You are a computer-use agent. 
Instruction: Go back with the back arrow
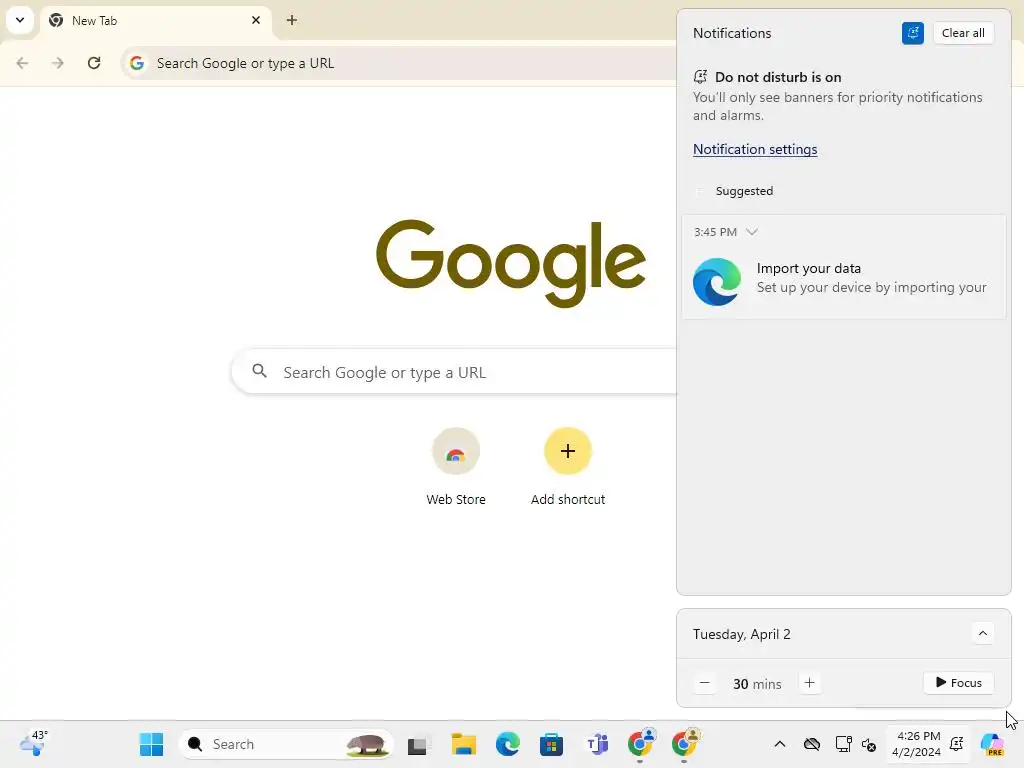22,63
